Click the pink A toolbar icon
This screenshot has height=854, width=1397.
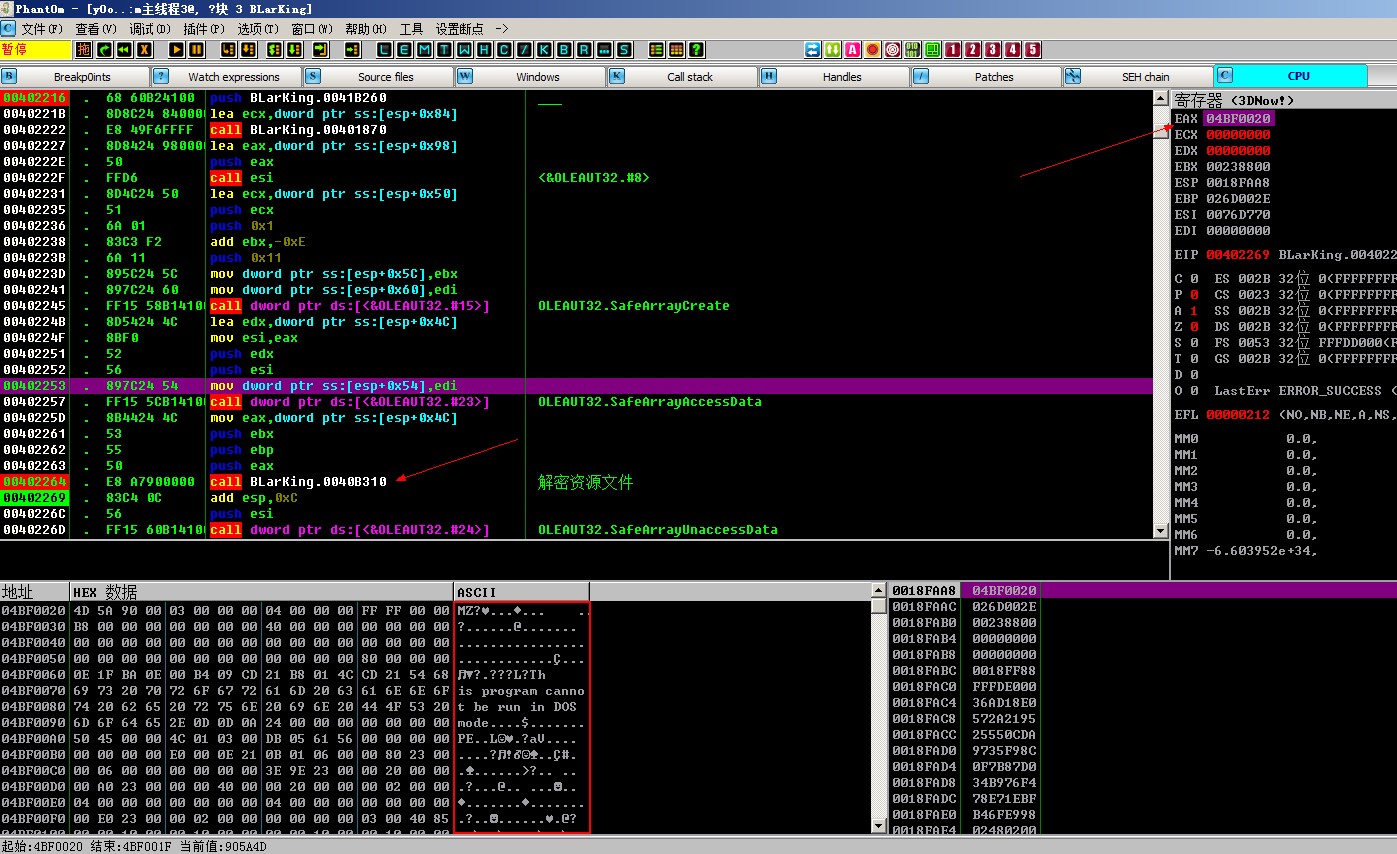852,50
